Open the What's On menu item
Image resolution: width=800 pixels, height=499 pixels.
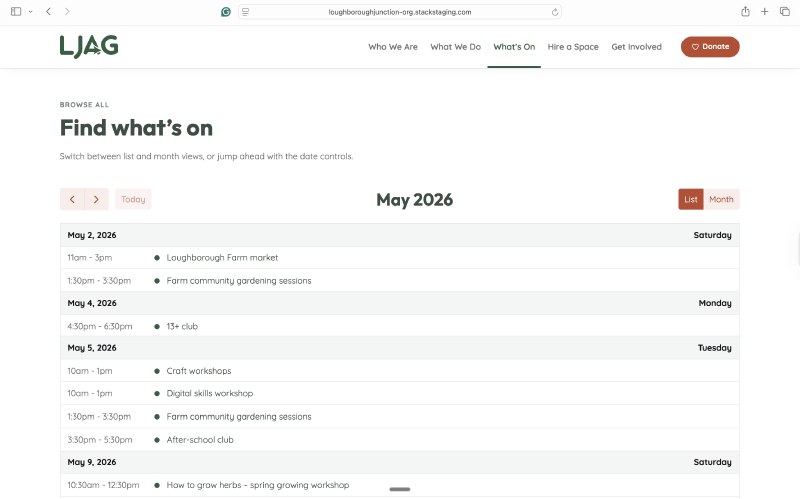(514, 47)
